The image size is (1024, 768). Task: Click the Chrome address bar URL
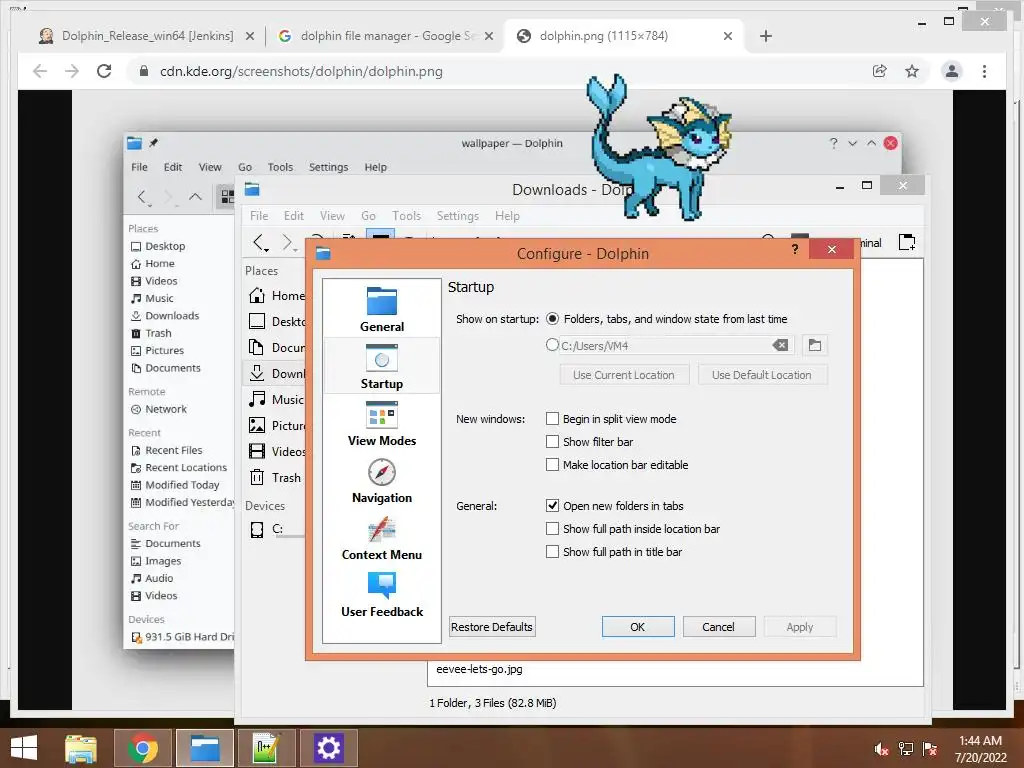(301, 71)
